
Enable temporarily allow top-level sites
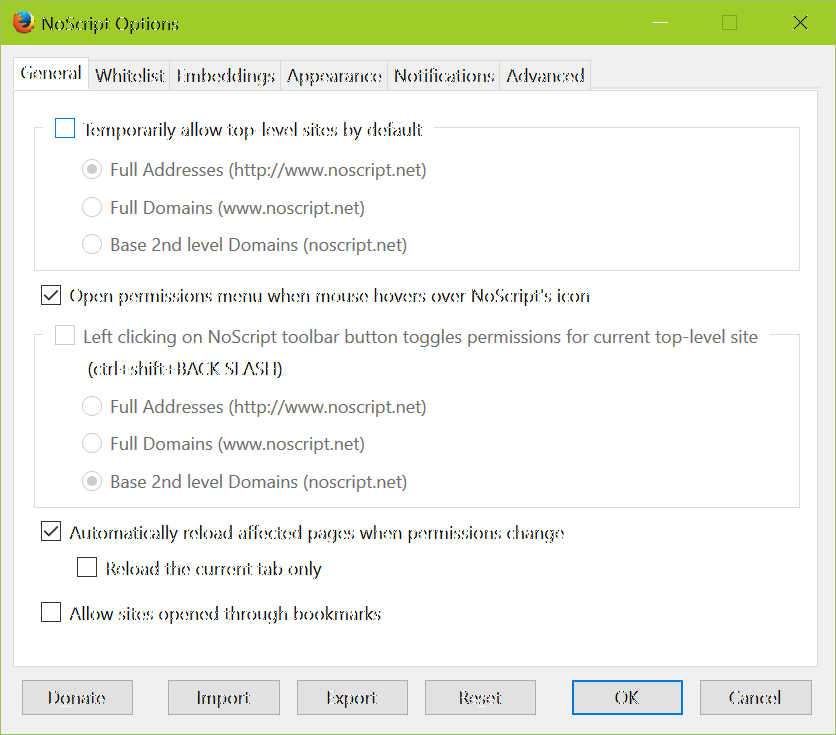(65, 129)
